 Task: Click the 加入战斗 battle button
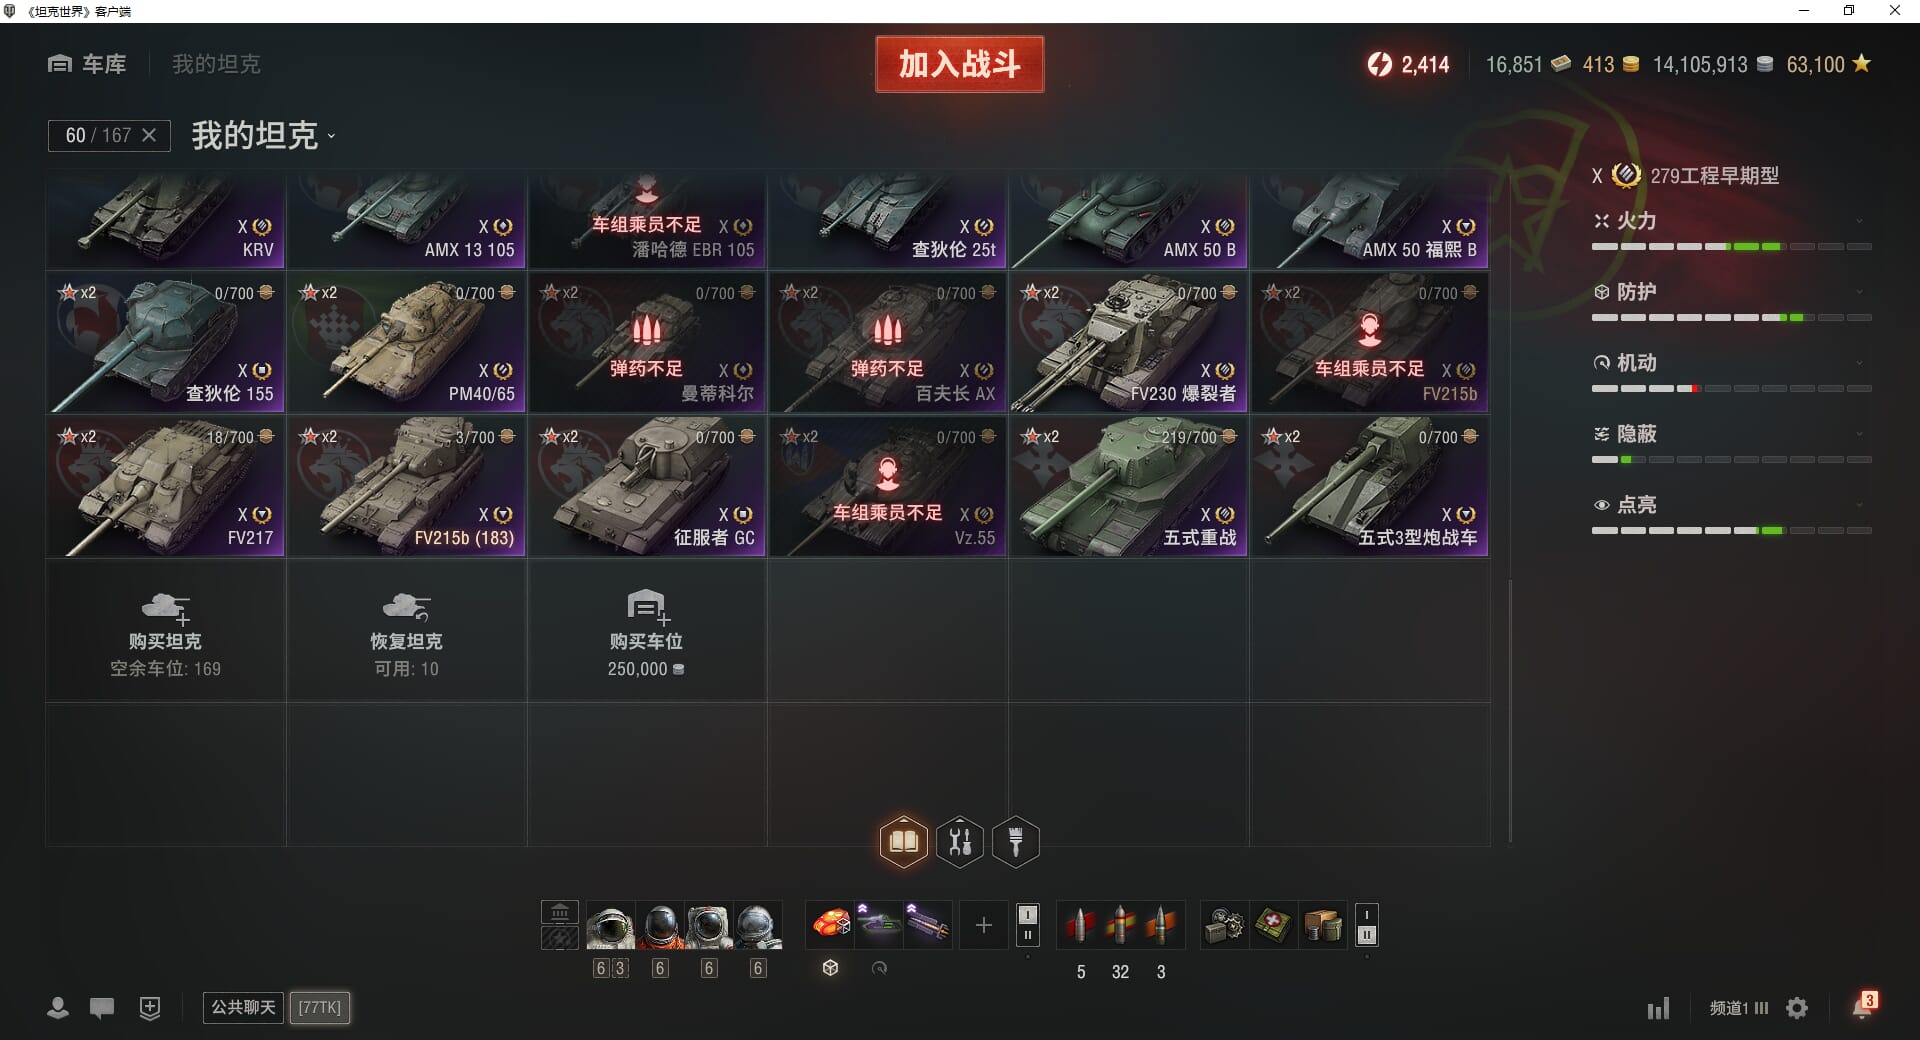tap(960, 64)
